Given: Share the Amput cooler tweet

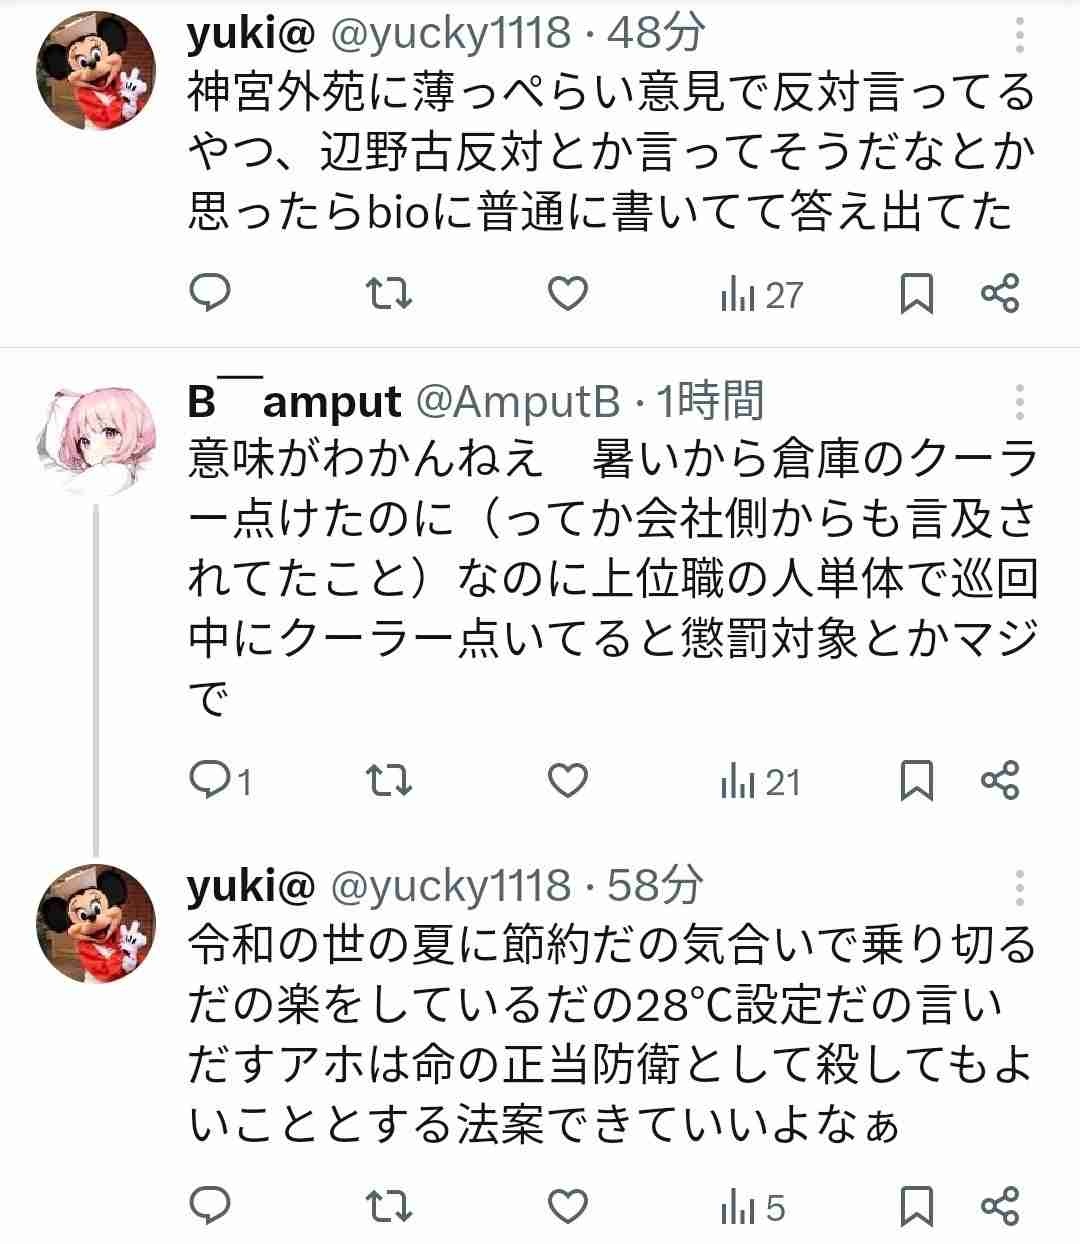Looking at the screenshot, I should (x=999, y=780).
